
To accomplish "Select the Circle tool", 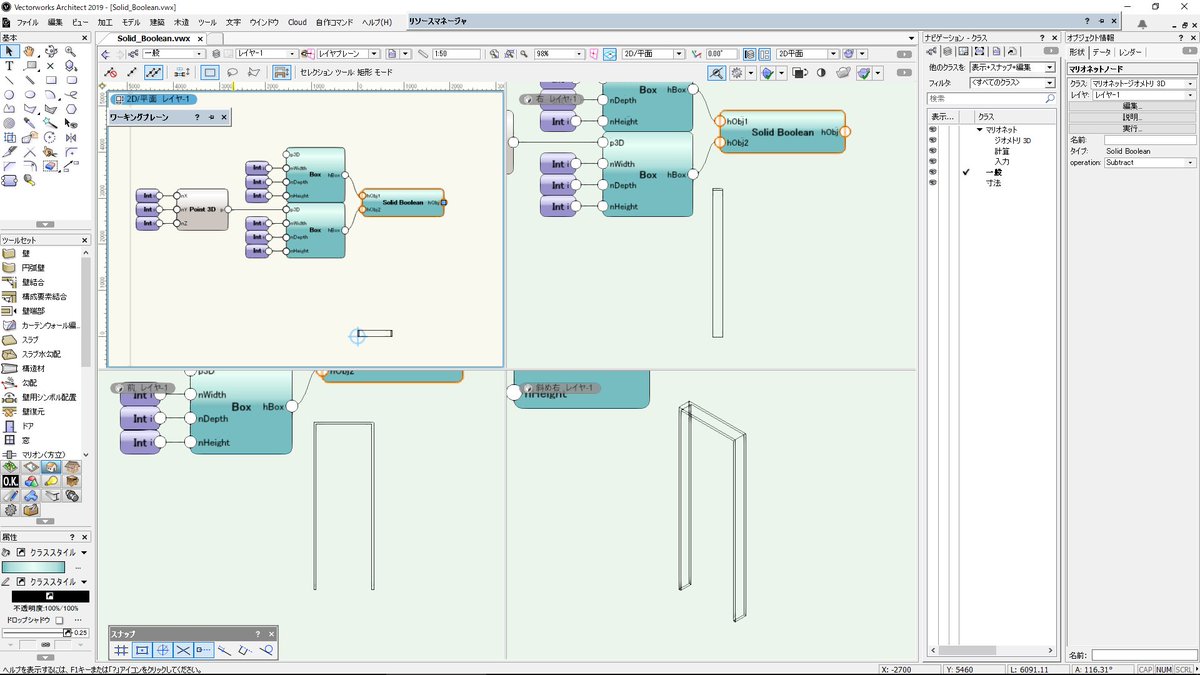I will point(9,94).
